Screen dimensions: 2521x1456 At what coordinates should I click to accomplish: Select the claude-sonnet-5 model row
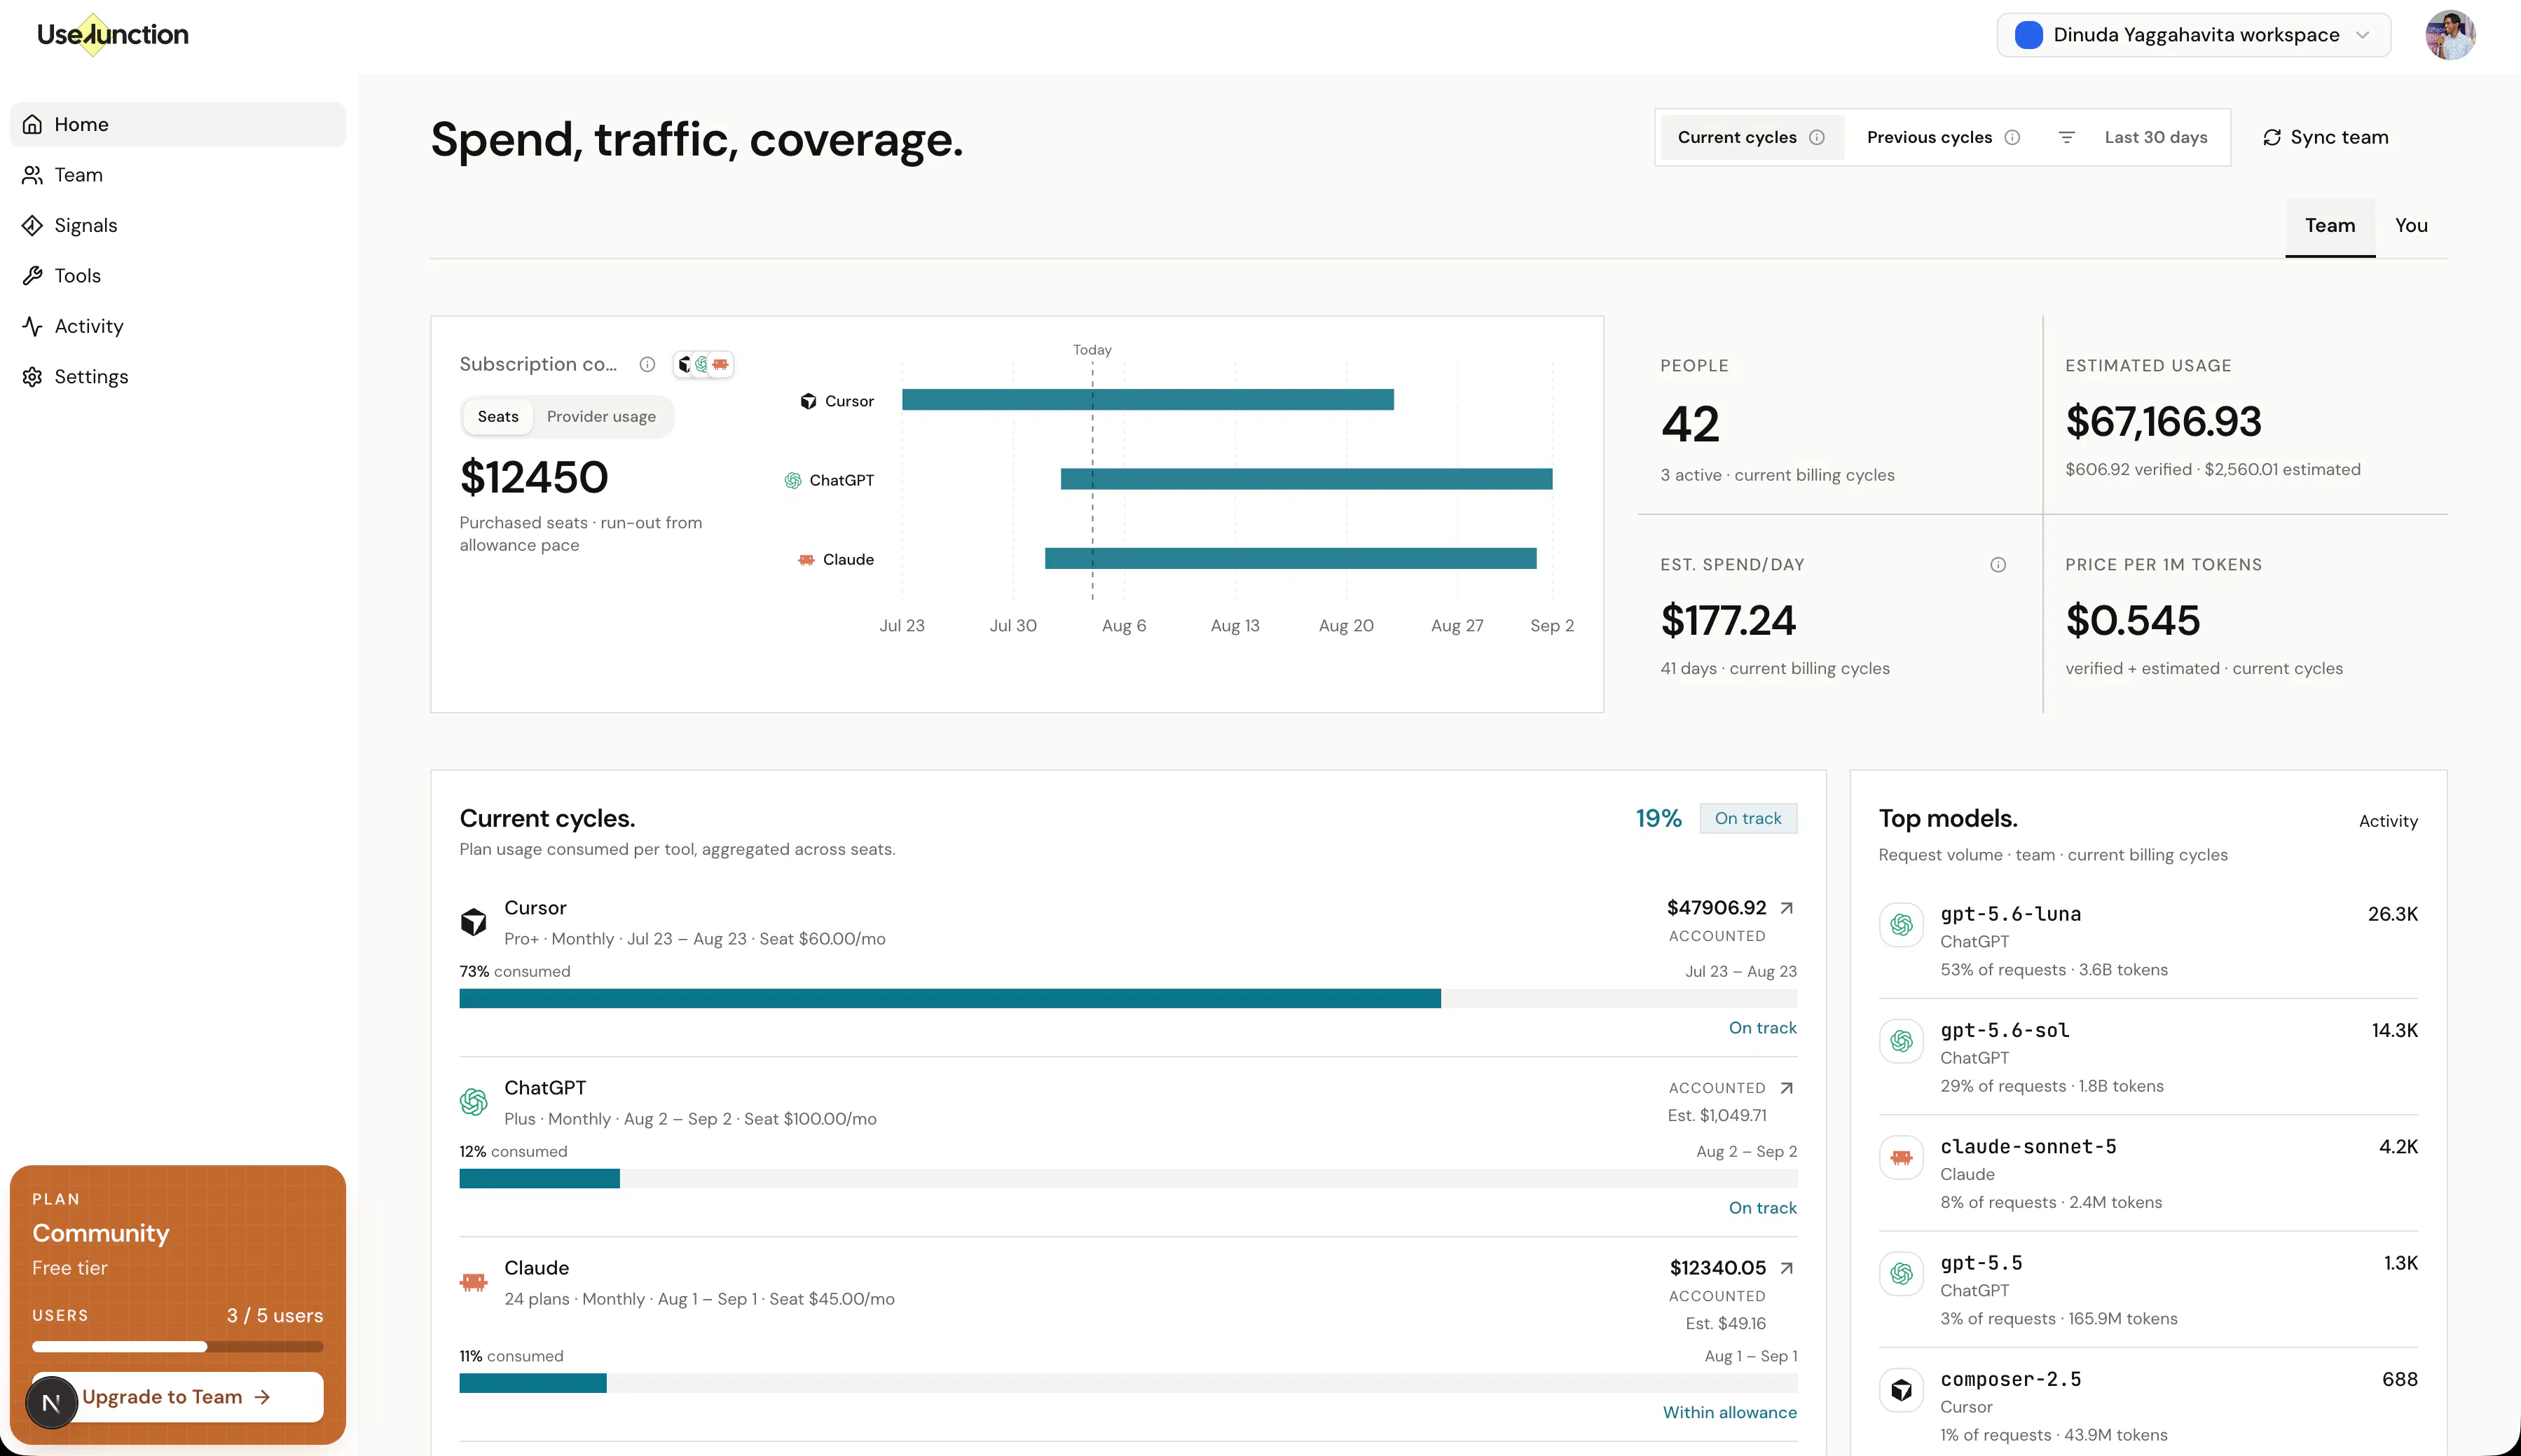2148,1173
